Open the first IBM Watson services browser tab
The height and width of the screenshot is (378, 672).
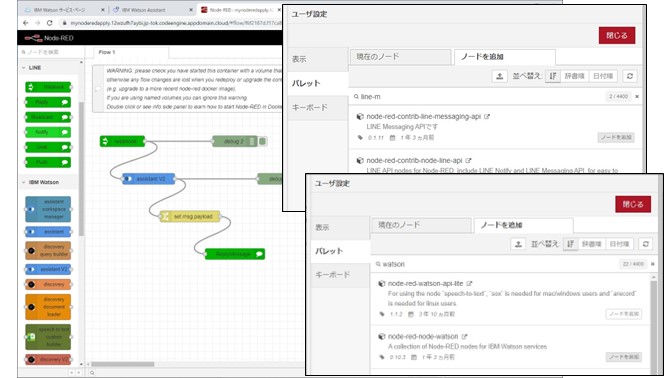point(64,9)
